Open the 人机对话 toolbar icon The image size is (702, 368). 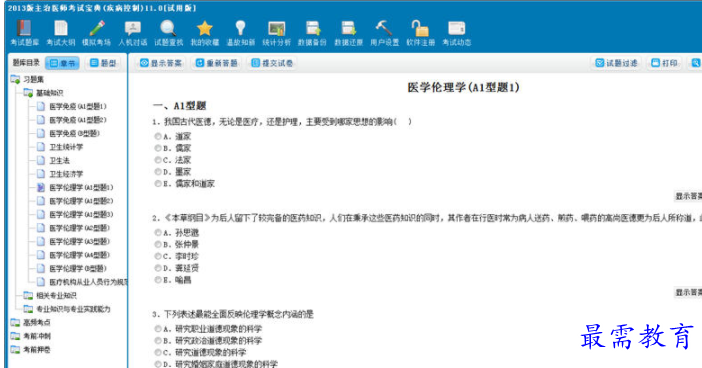(133, 33)
